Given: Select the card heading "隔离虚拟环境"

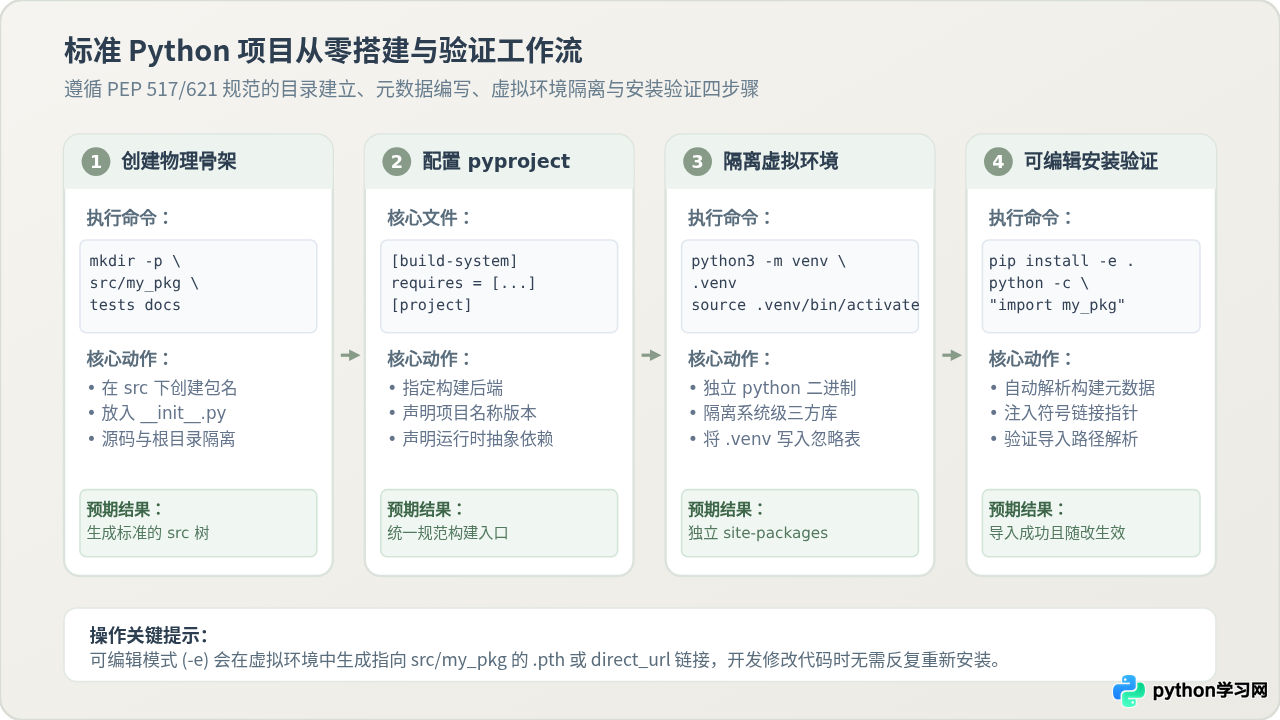Looking at the screenshot, I should point(781,161).
